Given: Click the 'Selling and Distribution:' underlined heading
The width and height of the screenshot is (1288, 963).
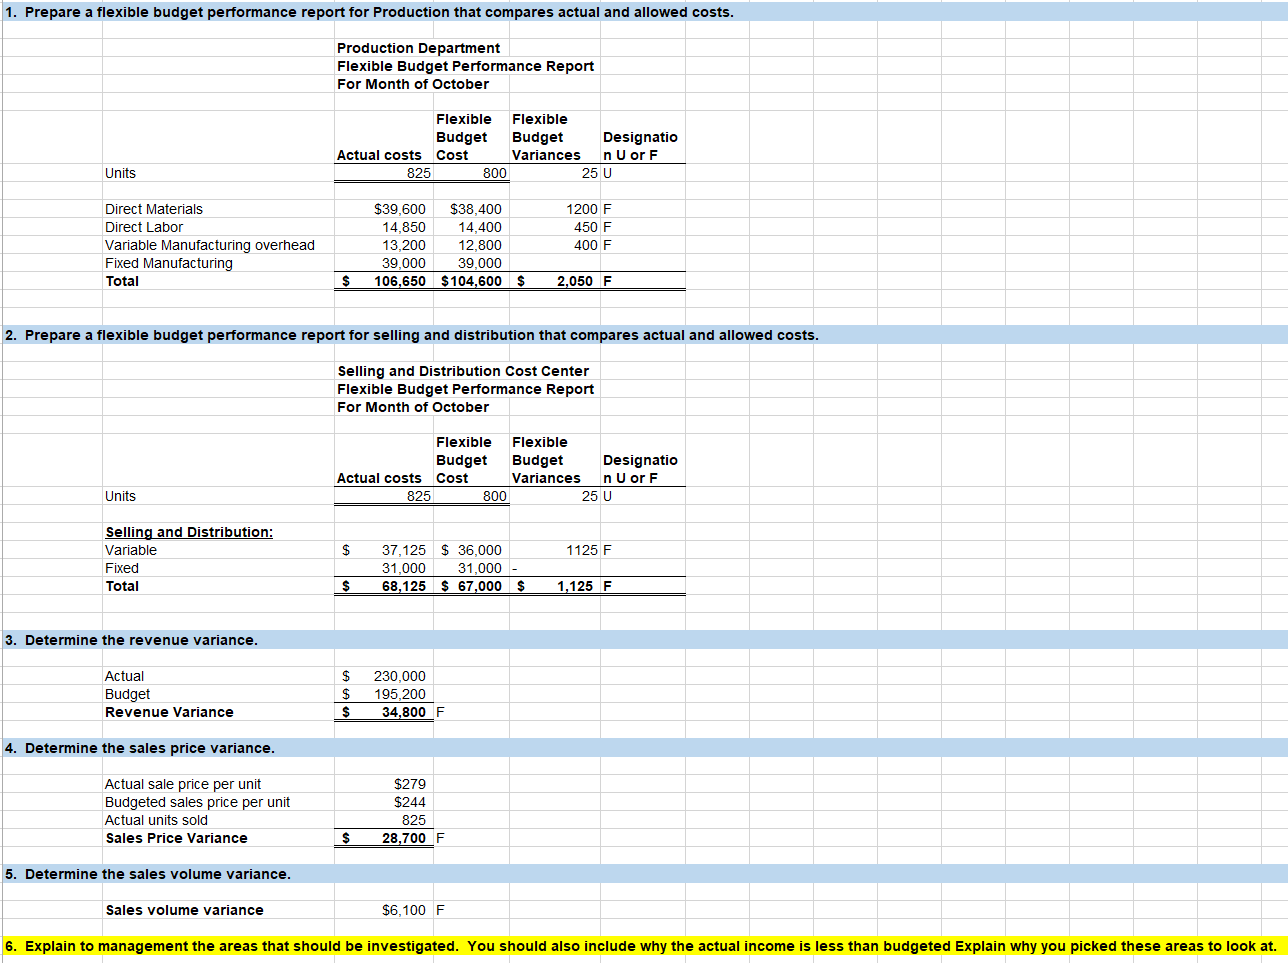Looking at the screenshot, I should [x=189, y=532].
